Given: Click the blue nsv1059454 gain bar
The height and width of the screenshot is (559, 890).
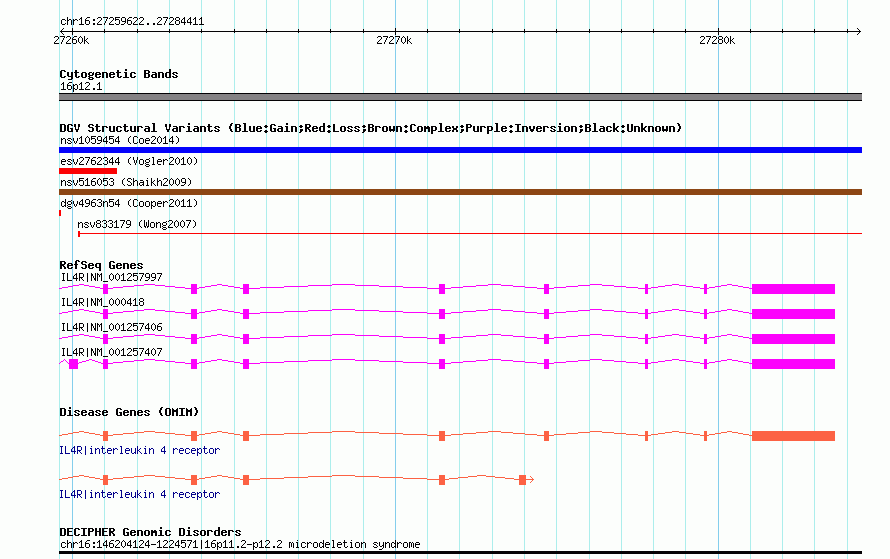Looking at the screenshot, I should [x=460, y=150].
